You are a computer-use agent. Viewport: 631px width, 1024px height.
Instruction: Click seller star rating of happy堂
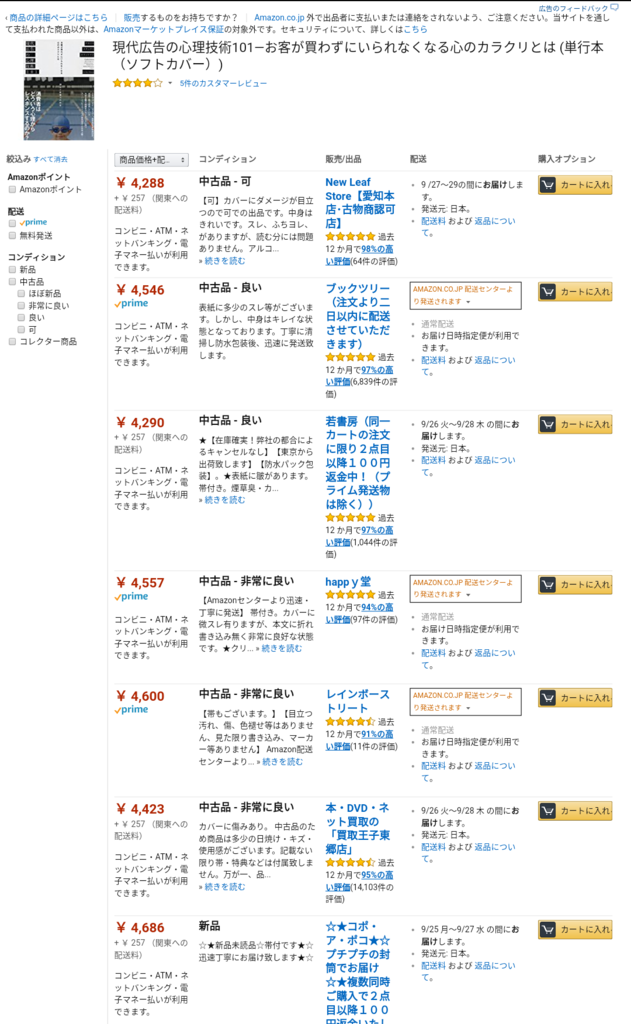(x=350, y=595)
